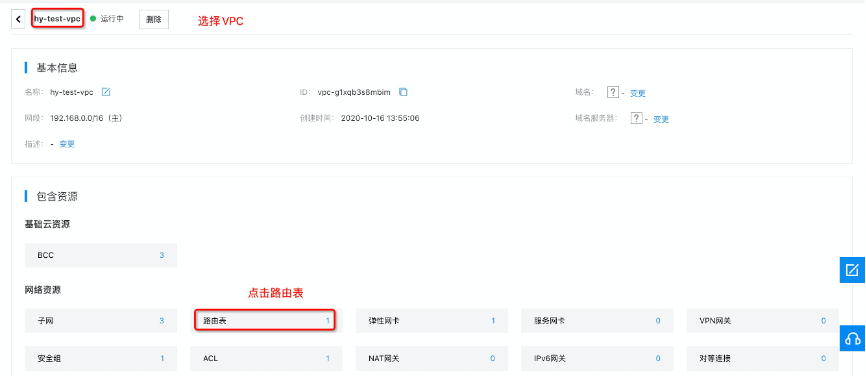Open the BCC resource tile
This screenshot has width=866, height=377.
[101, 256]
